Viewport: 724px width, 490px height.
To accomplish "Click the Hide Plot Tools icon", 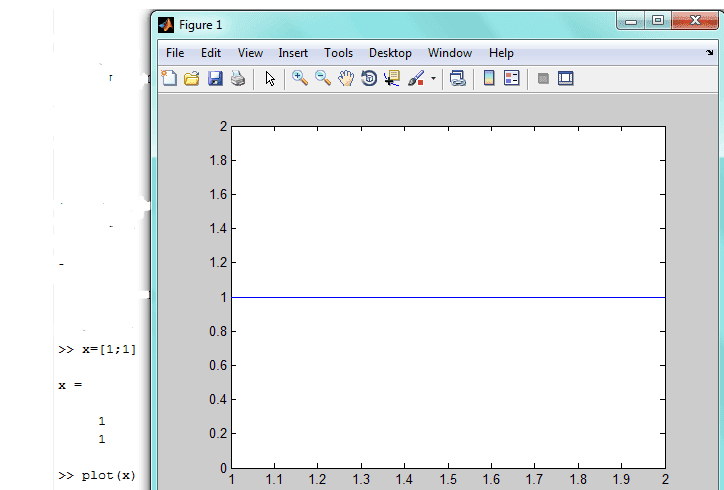I will [x=543, y=79].
